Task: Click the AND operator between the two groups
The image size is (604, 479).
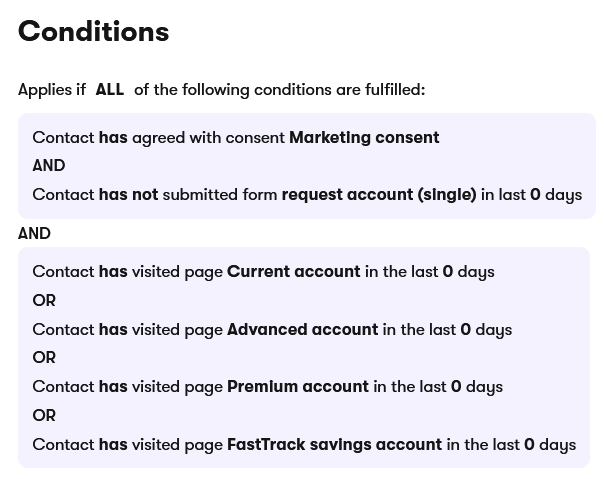Action: (34, 233)
